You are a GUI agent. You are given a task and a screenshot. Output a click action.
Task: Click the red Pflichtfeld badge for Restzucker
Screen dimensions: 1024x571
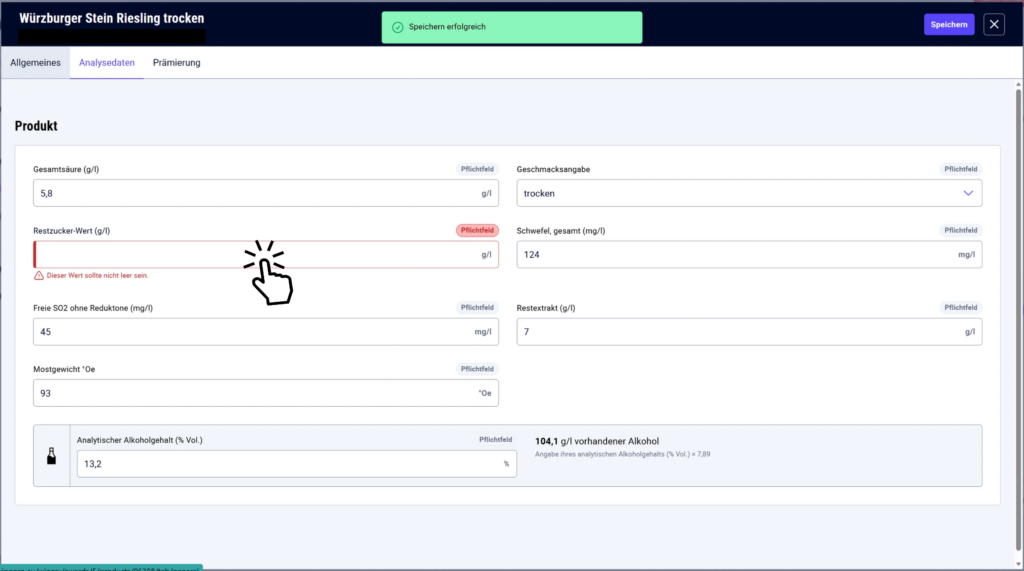[x=477, y=231]
